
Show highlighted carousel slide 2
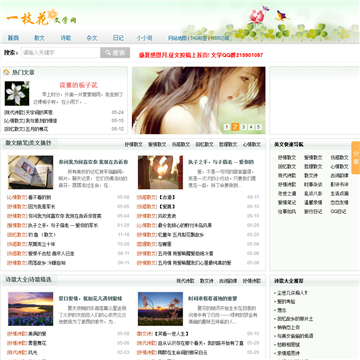235,127
